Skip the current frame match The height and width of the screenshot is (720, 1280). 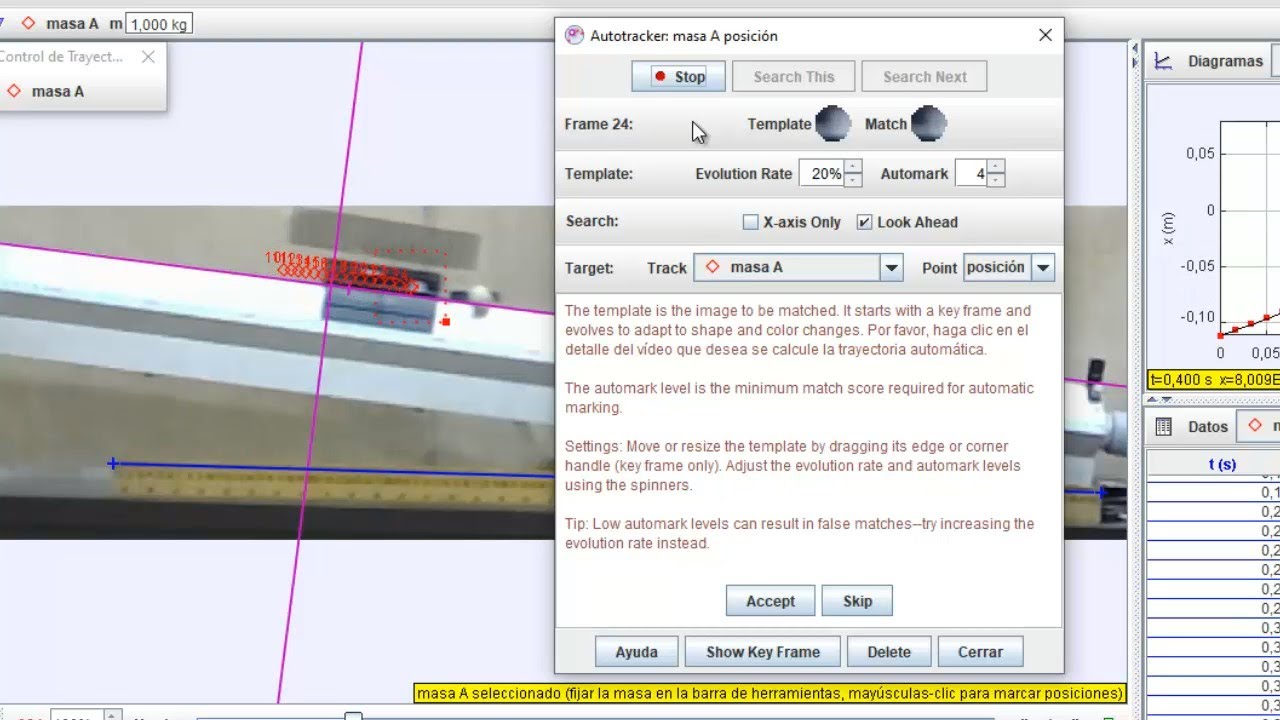coord(857,601)
